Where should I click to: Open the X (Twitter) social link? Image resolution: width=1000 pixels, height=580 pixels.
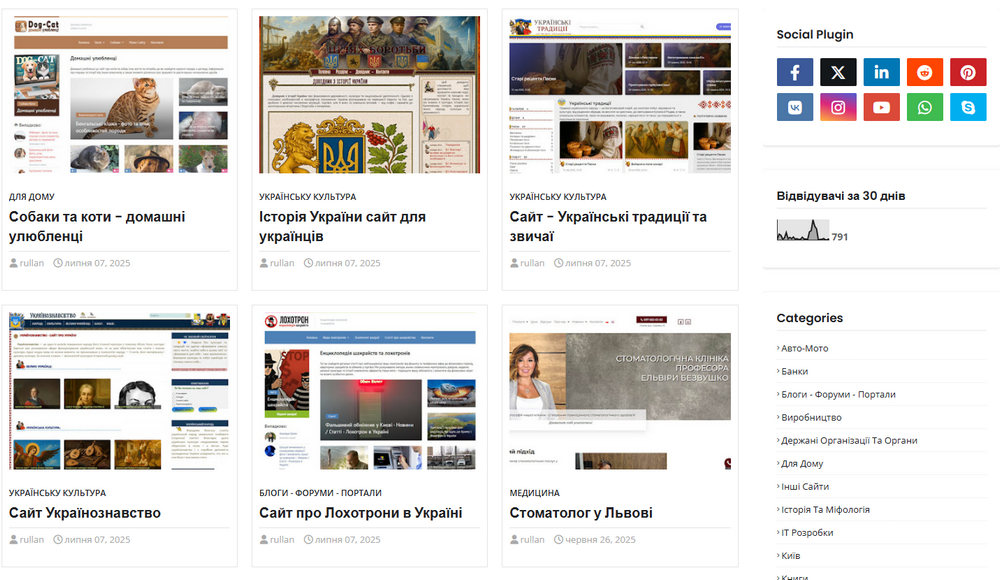(838, 72)
